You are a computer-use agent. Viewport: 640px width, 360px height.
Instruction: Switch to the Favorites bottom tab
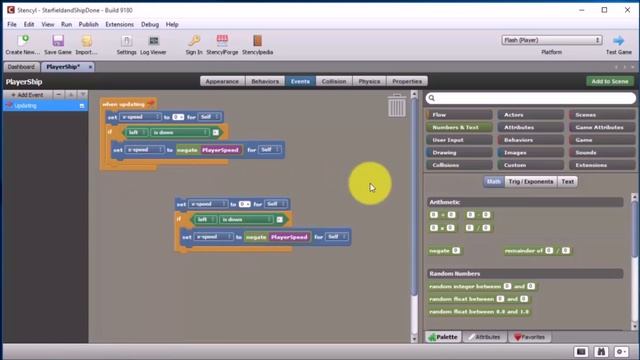point(529,337)
